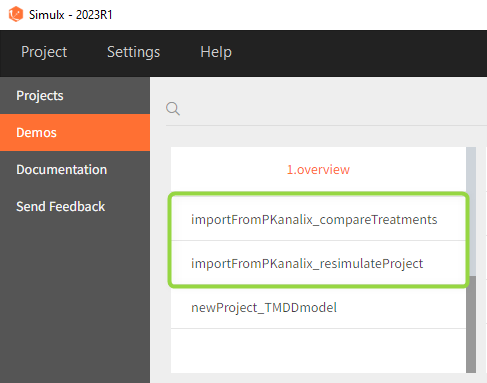This screenshot has width=487, height=383.
Task: Open newProject_TMDDmodel demo
Action: click(x=318, y=307)
